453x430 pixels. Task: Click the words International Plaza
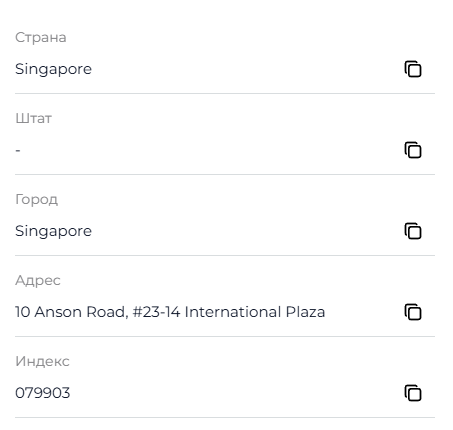[x=255, y=312]
